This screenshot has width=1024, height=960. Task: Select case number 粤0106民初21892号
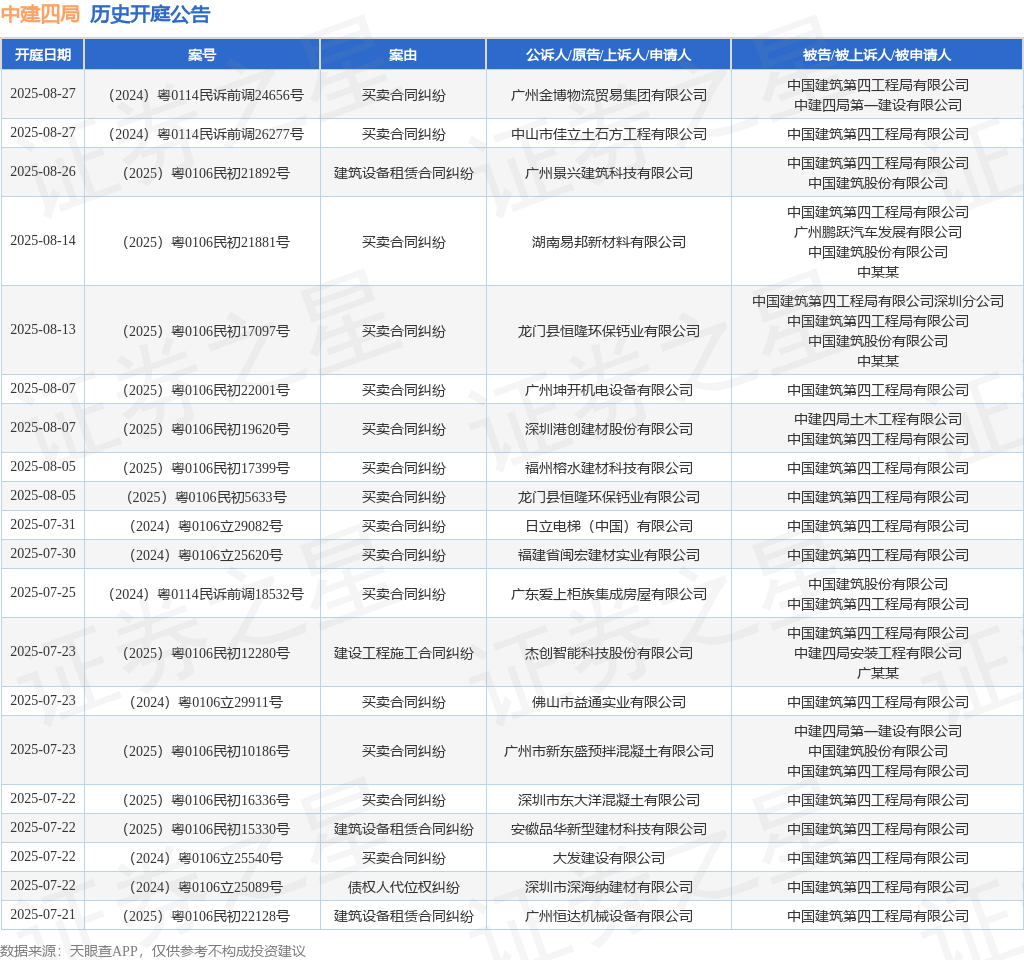pyautogui.click(x=206, y=174)
